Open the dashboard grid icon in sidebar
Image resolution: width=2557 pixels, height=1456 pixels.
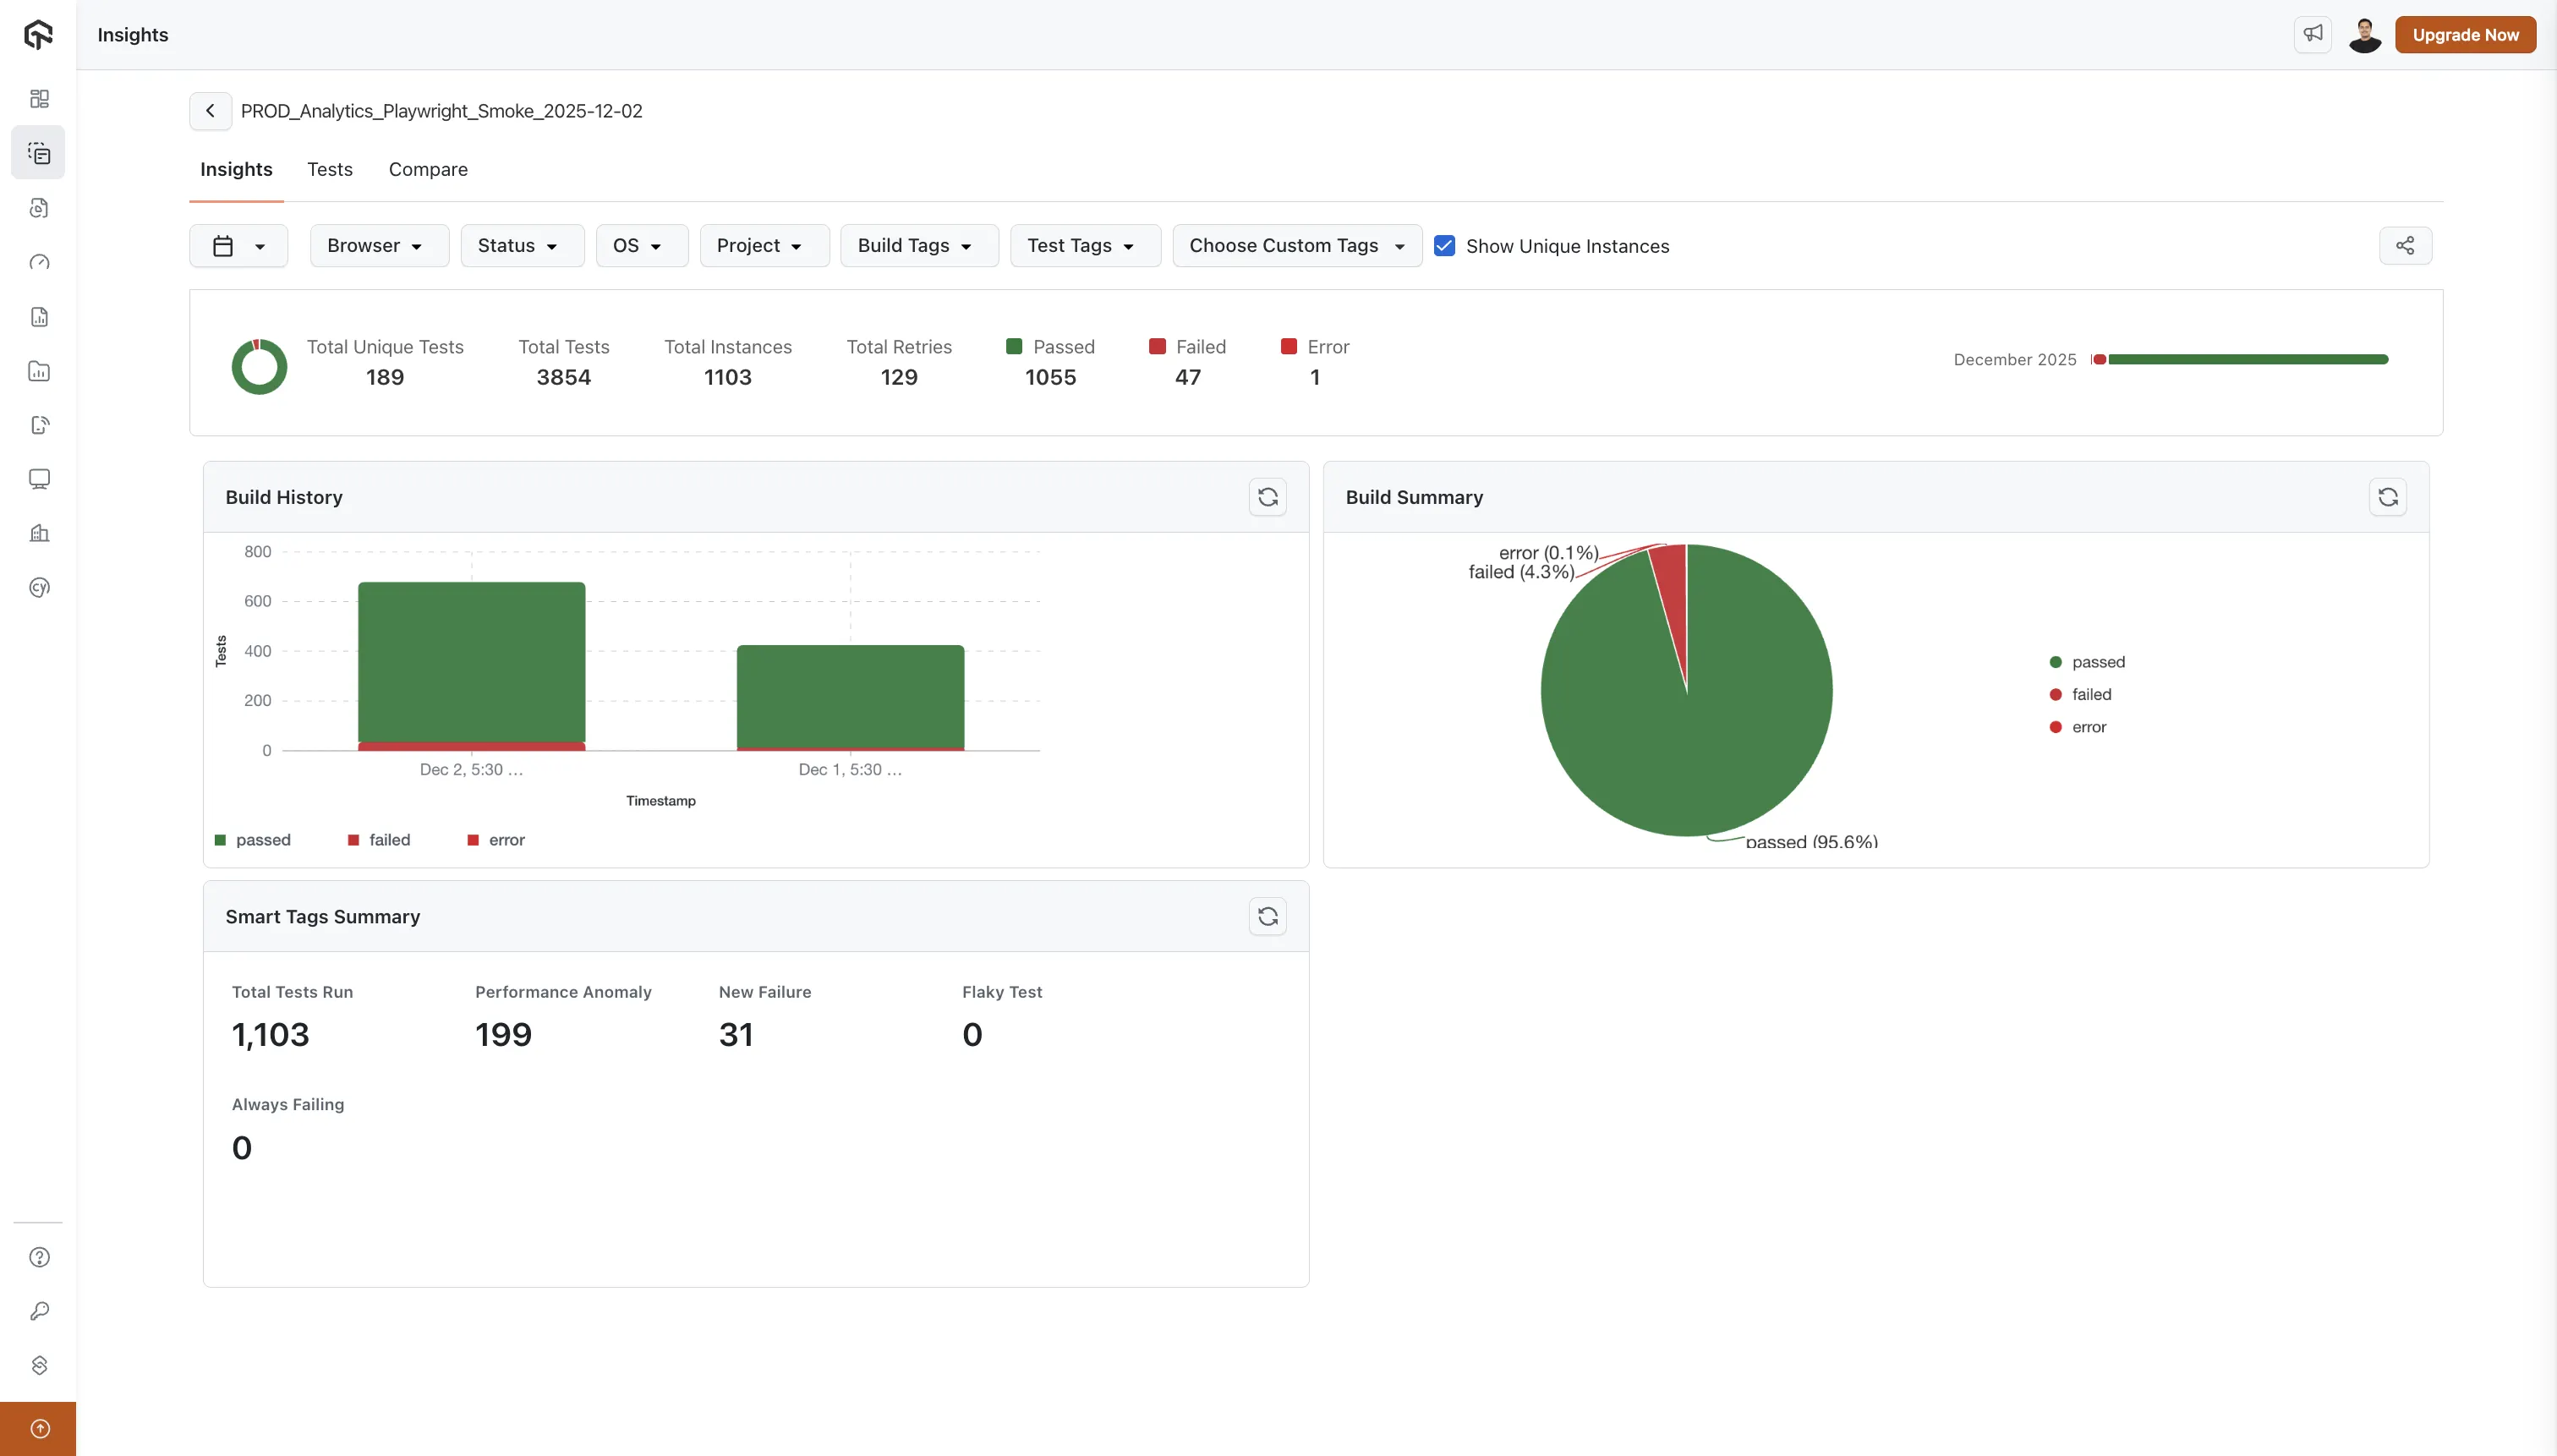(39, 98)
